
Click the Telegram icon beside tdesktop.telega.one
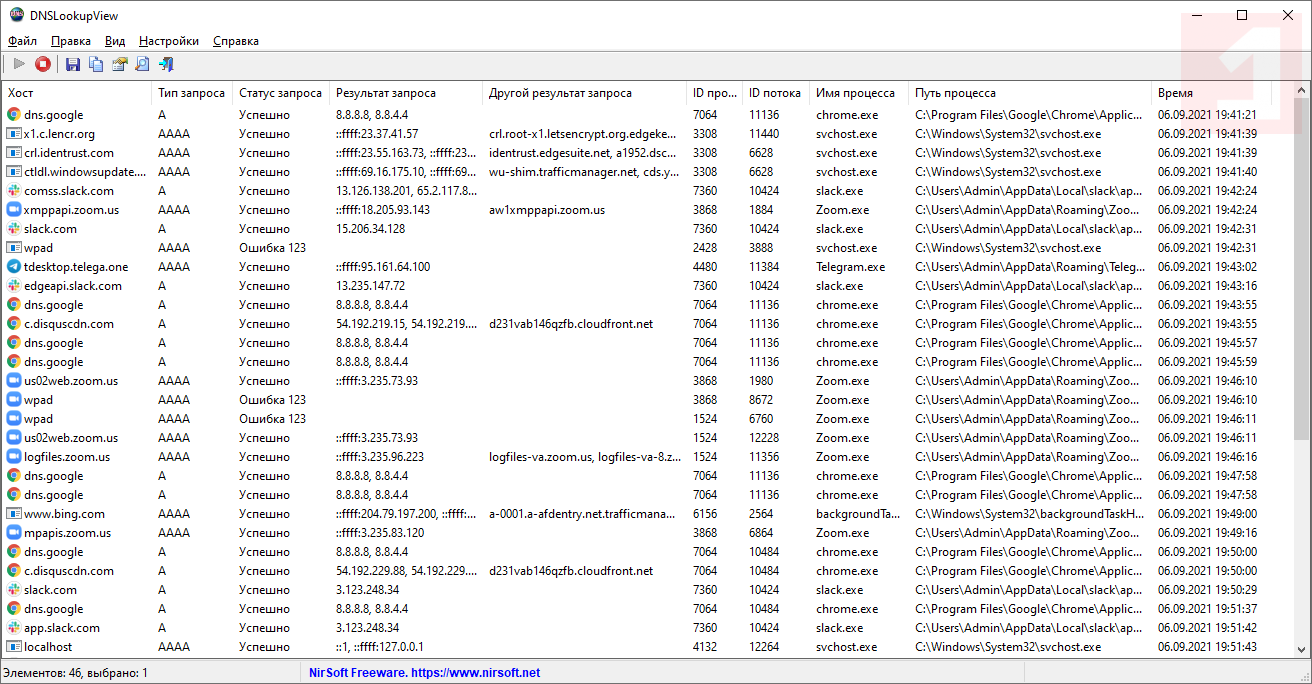(x=14, y=267)
